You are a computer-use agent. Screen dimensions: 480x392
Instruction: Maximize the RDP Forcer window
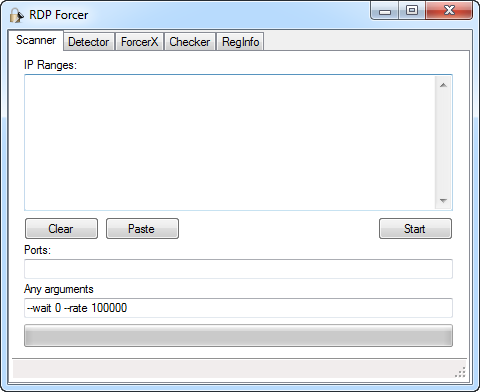pos(412,11)
